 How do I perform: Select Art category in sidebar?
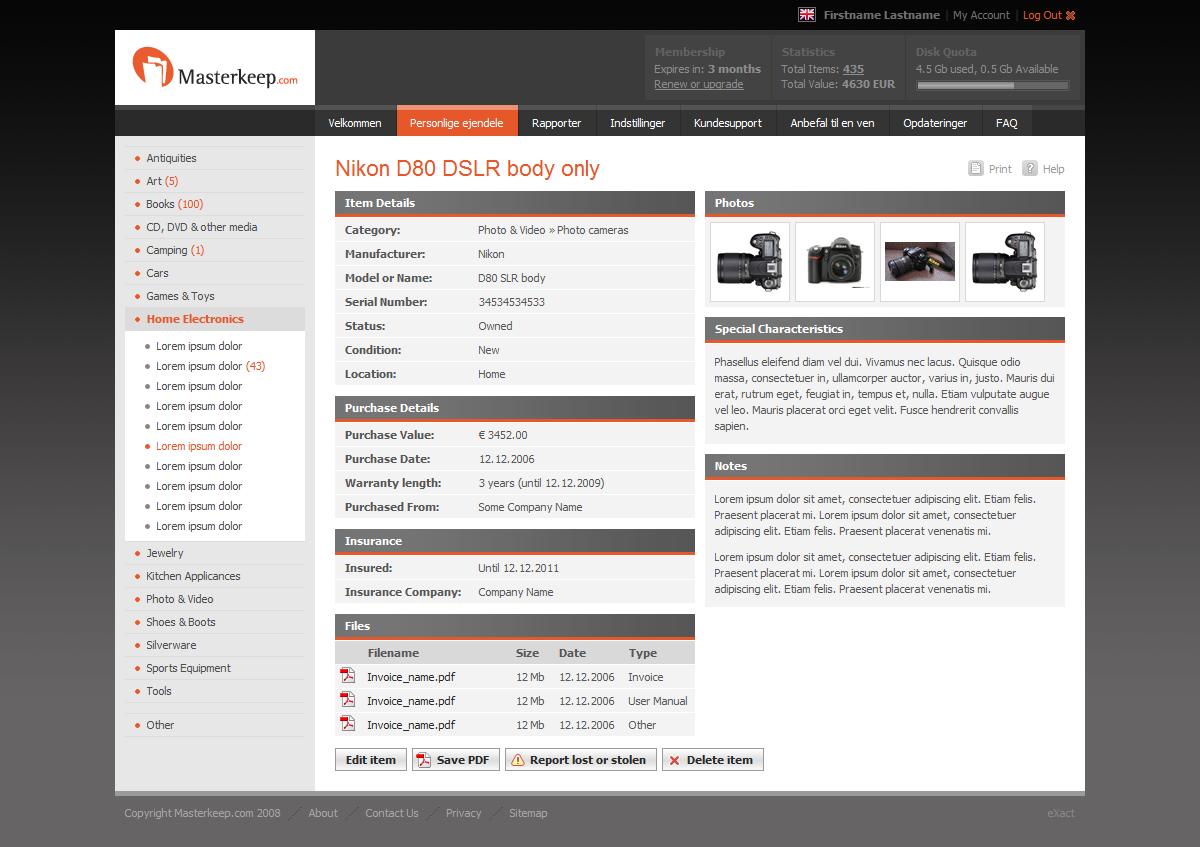[x=162, y=181]
